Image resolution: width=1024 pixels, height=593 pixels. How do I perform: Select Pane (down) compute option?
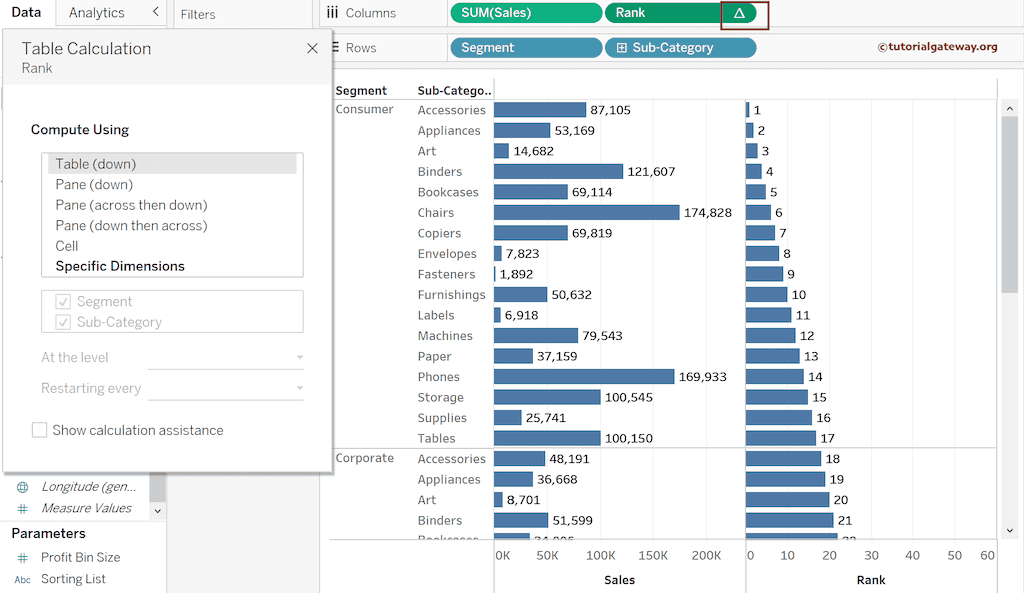click(x=94, y=185)
